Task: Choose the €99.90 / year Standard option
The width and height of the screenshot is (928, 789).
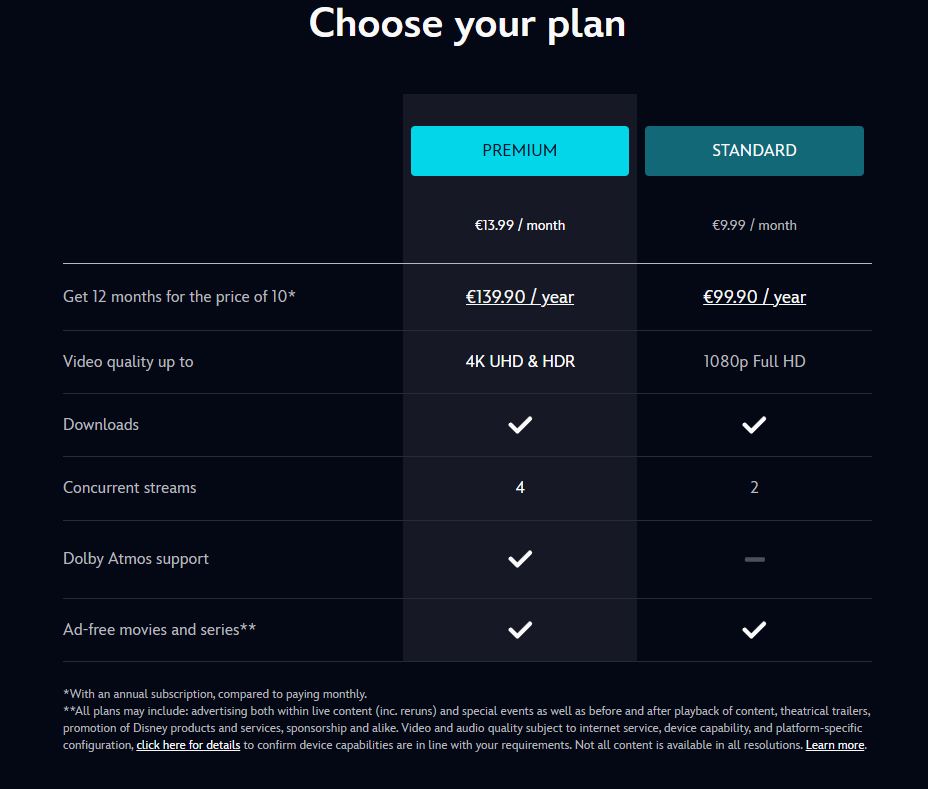Action: click(754, 297)
